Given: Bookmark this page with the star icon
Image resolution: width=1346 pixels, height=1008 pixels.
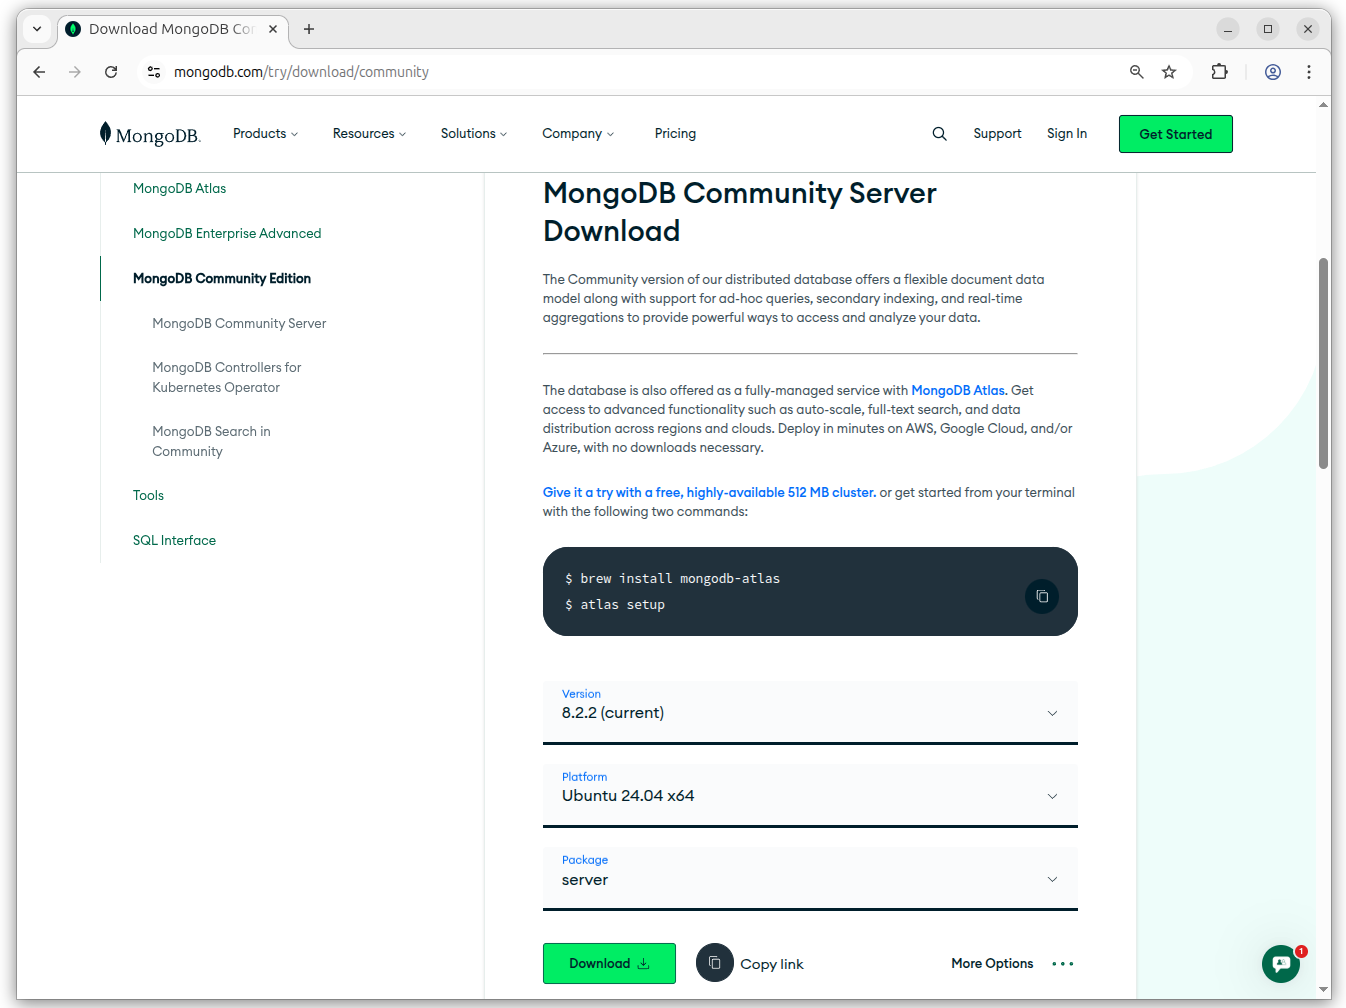Looking at the screenshot, I should (1169, 72).
